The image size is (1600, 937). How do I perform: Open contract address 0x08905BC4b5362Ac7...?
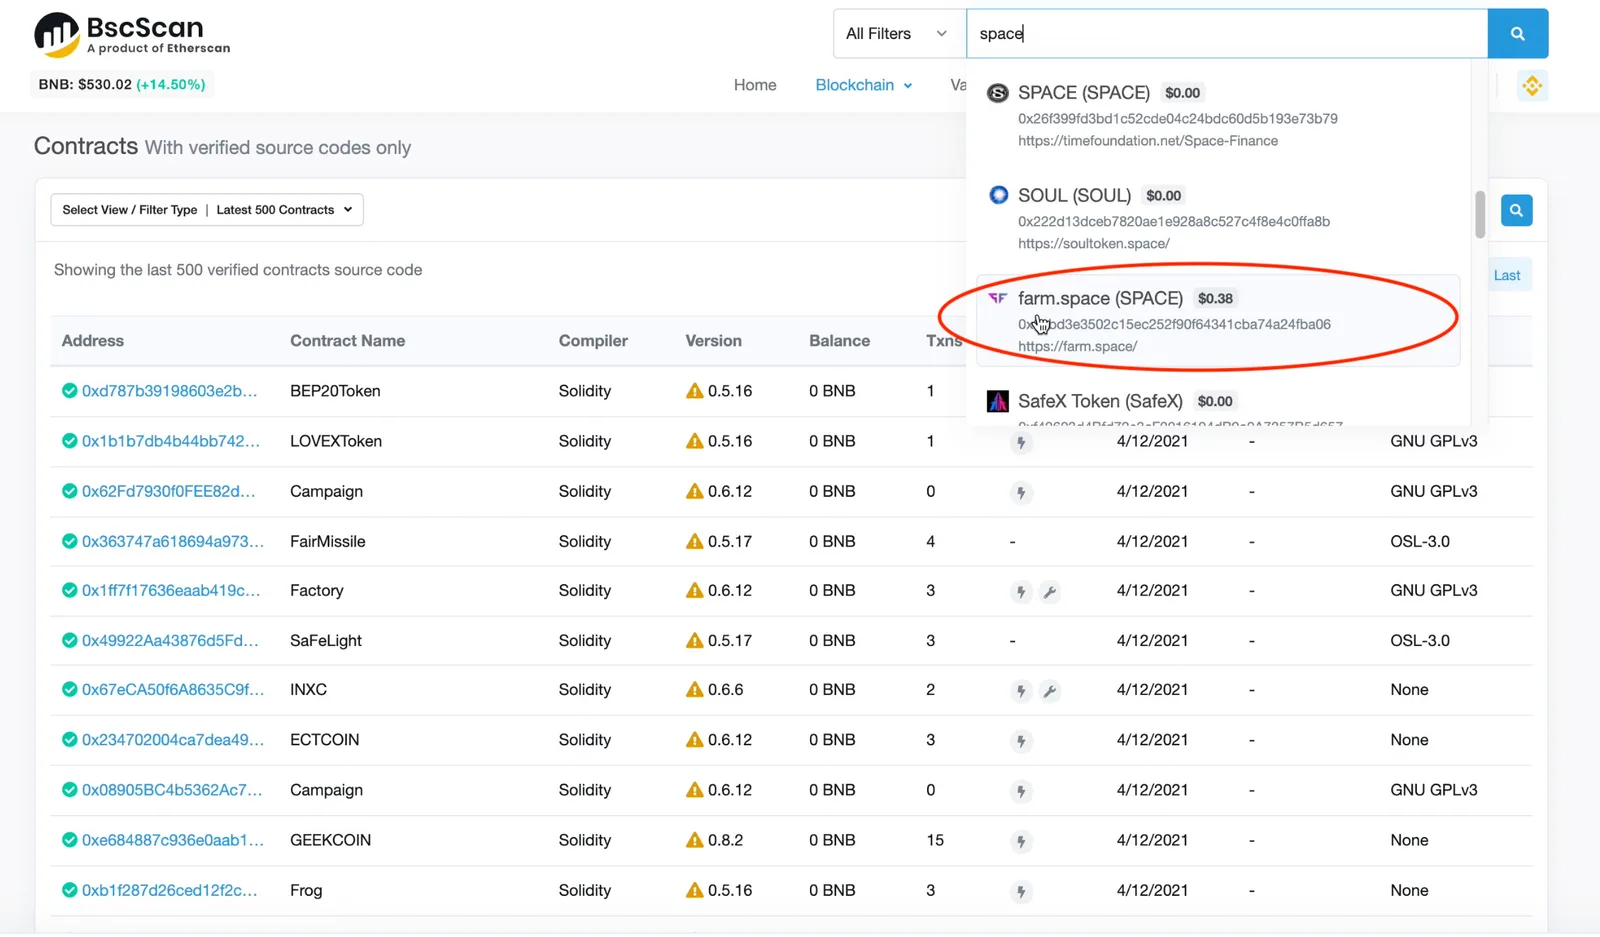coord(172,790)
